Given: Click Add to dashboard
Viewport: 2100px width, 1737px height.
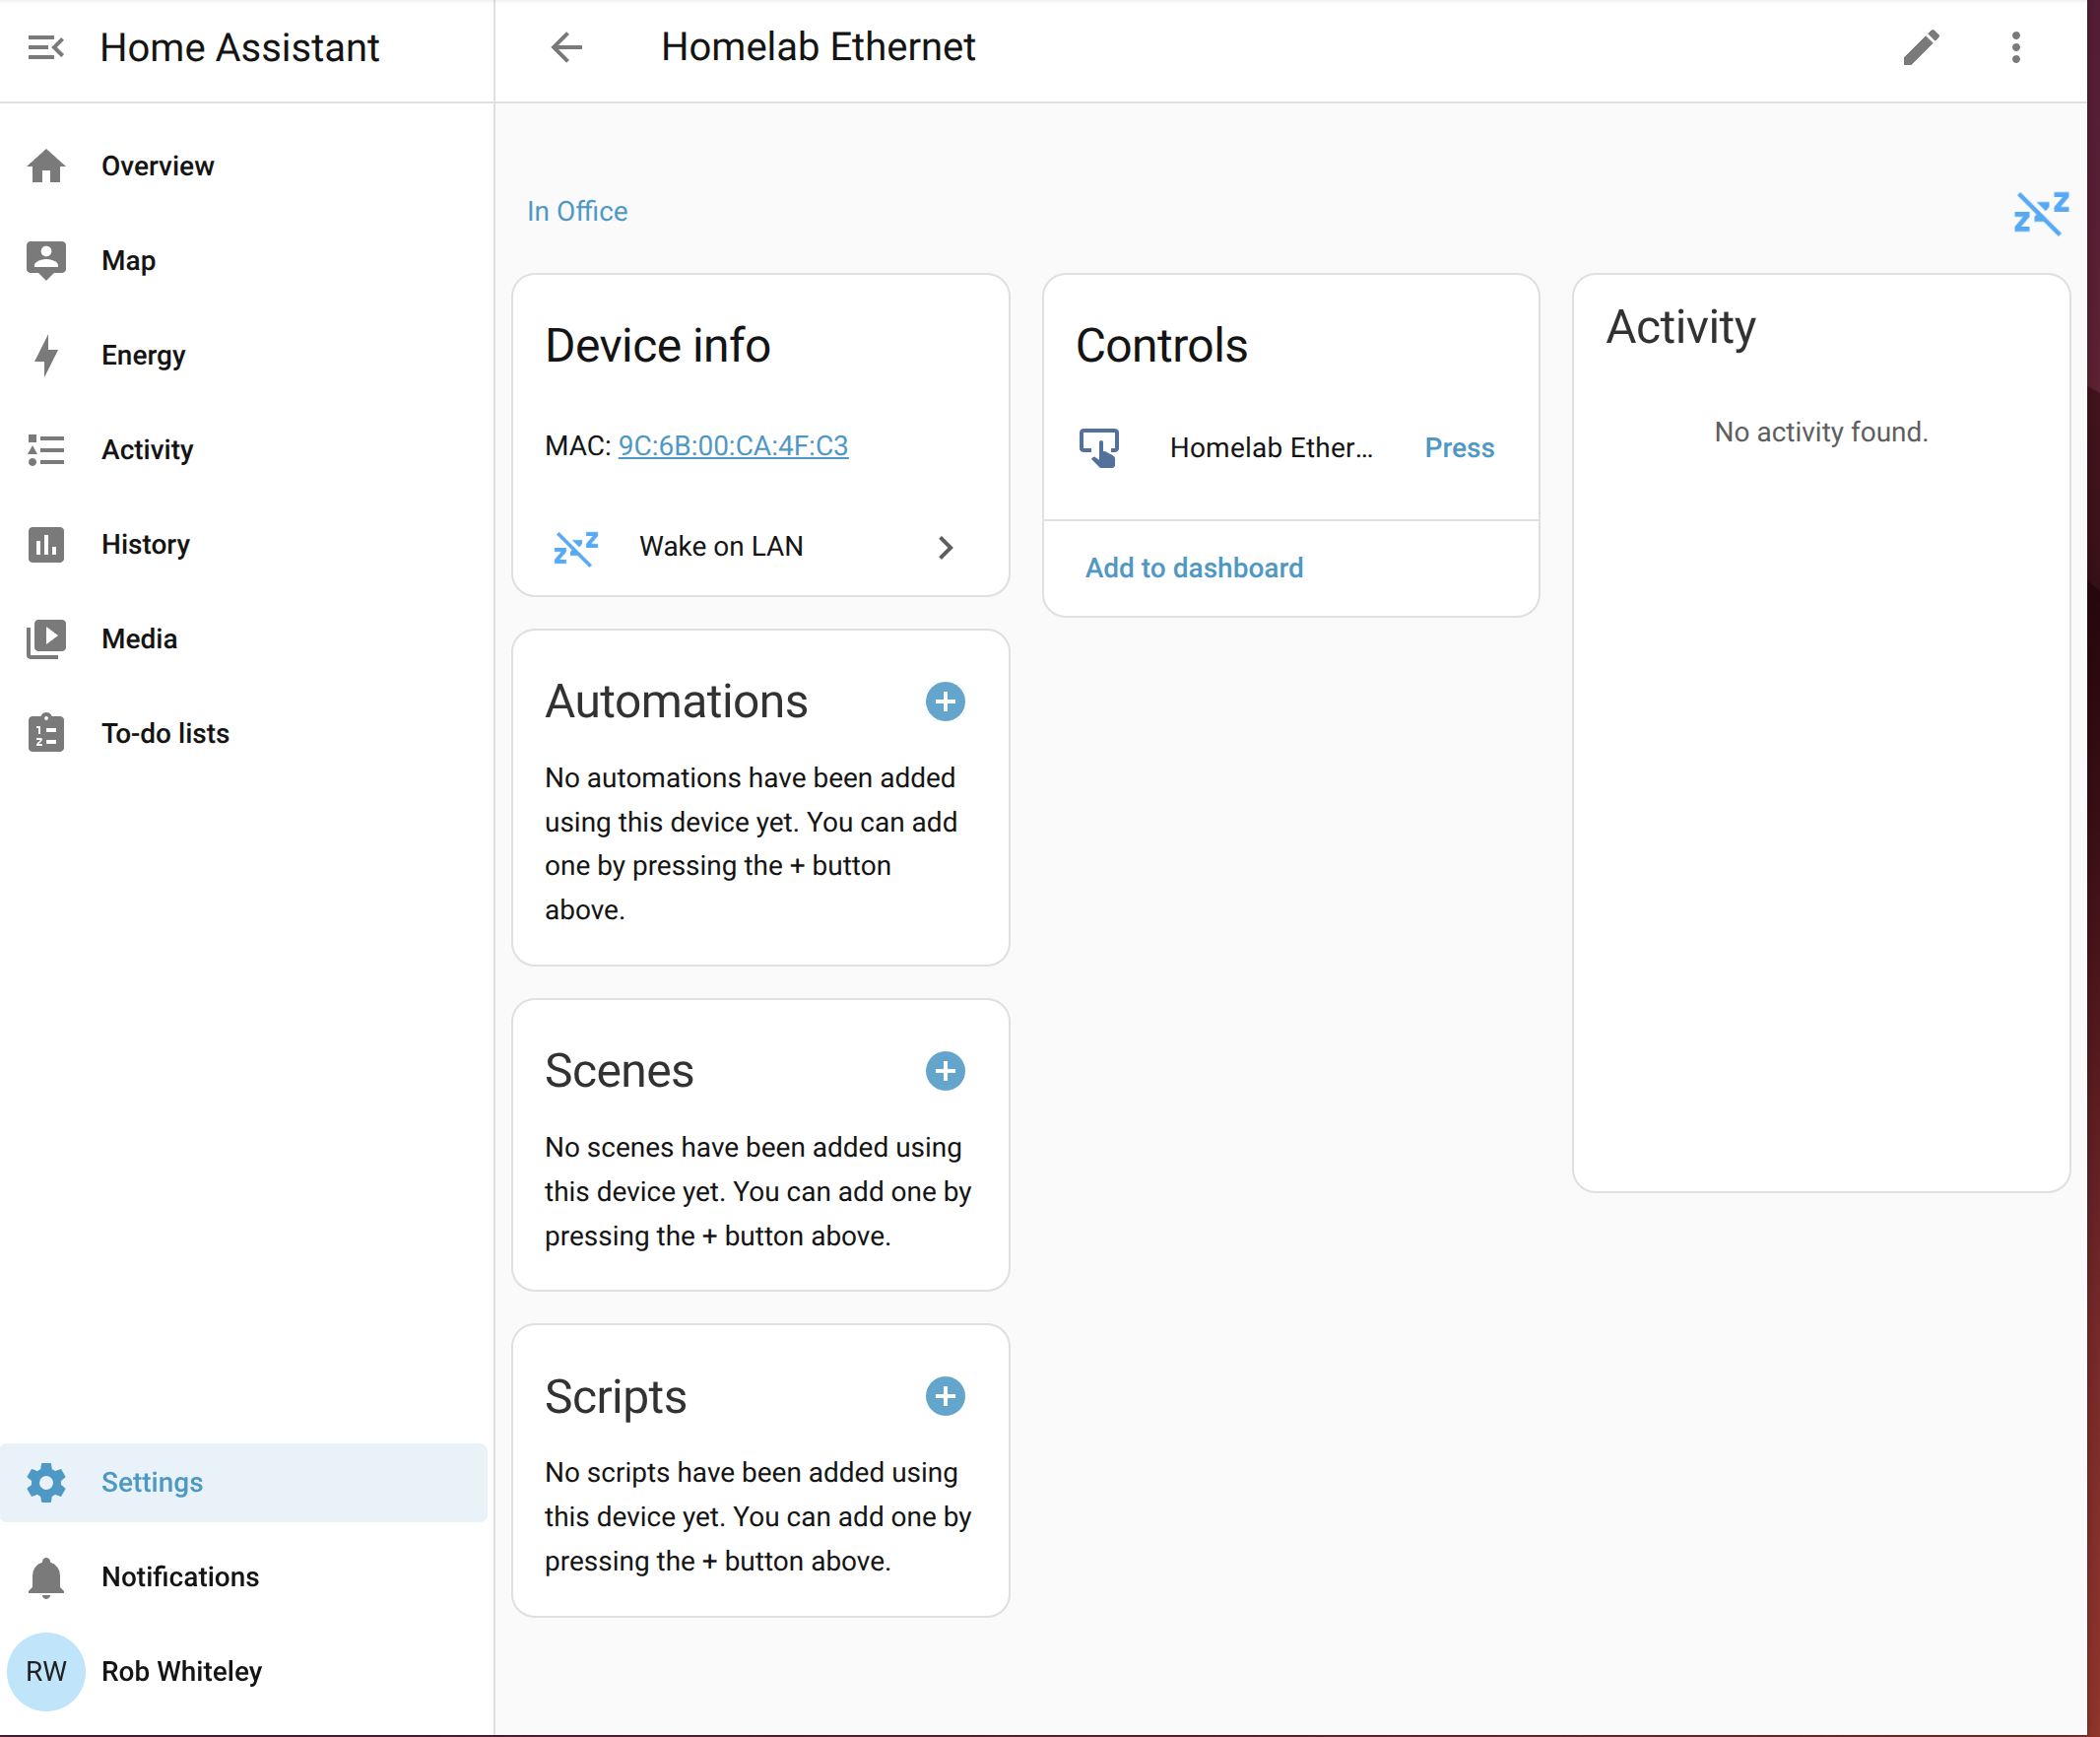Looking at the screenshot, I should point(1194,568).
